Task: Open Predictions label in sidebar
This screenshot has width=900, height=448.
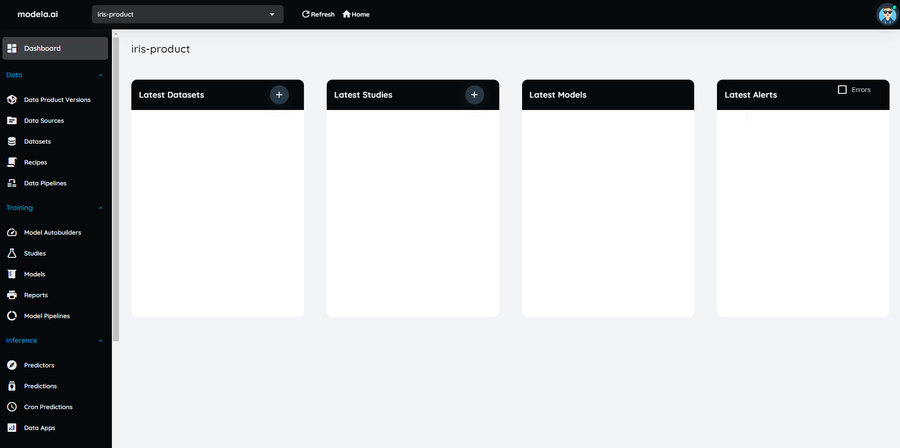Action: click(41, 386)
